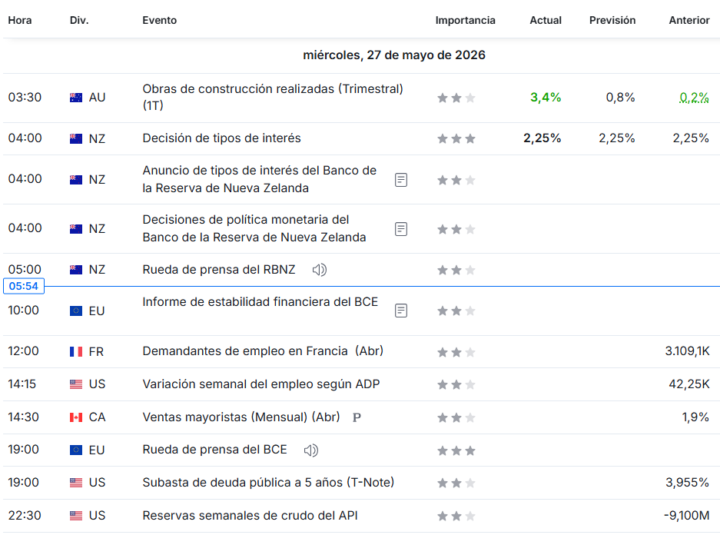Open Demandantes de empleo en Francia event
Image resolution: width=720 pixels, height=535 pixels.
tap(263, 351)
